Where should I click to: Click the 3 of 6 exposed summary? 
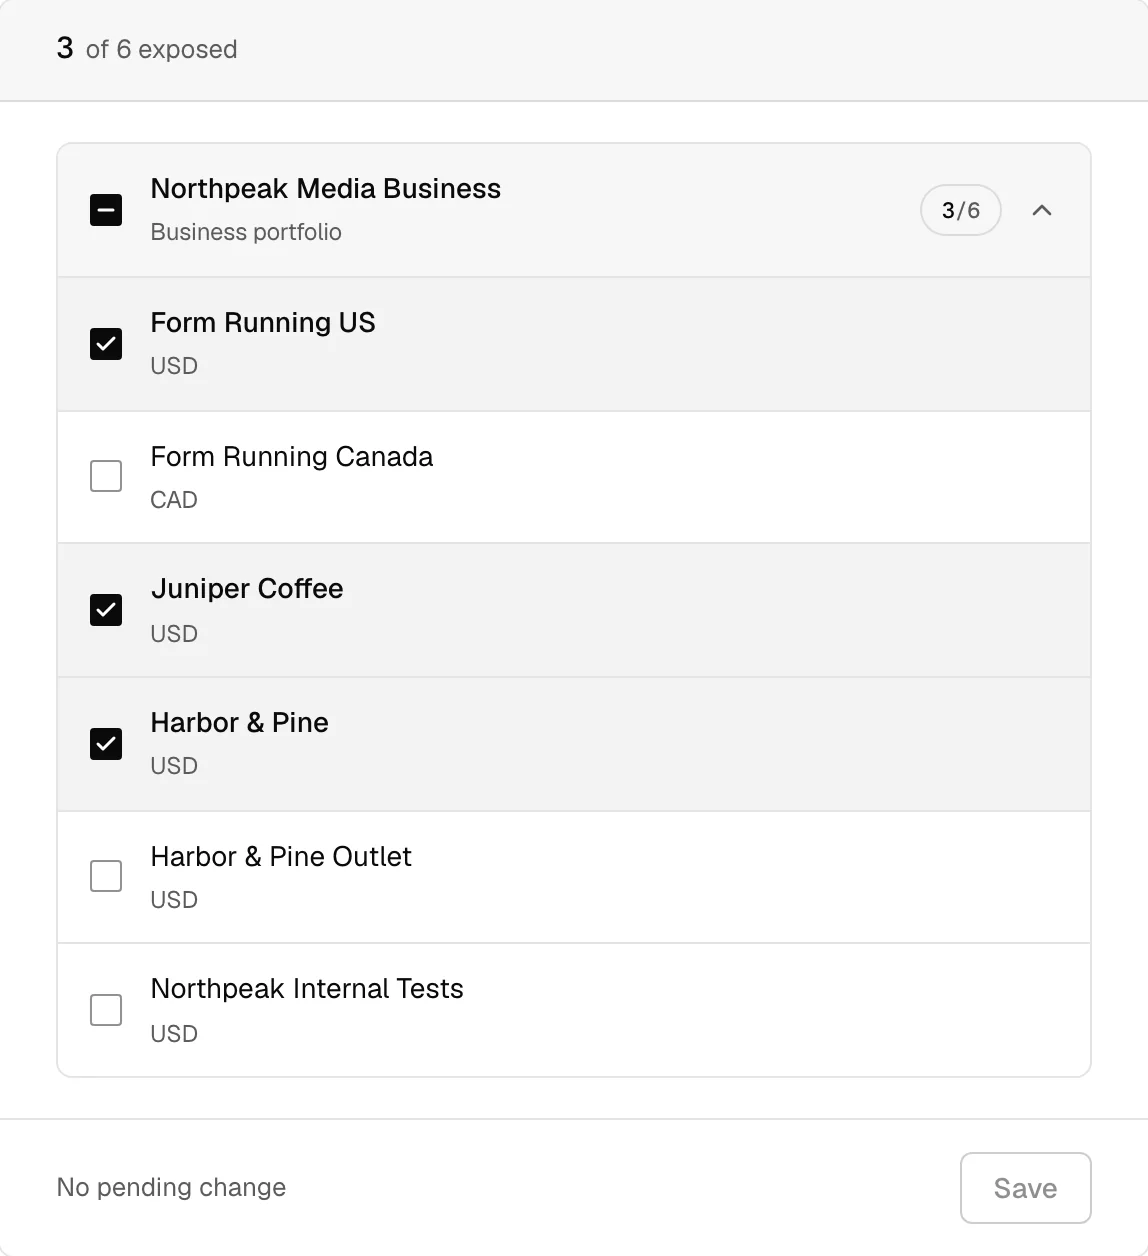[x=147, y=49]
